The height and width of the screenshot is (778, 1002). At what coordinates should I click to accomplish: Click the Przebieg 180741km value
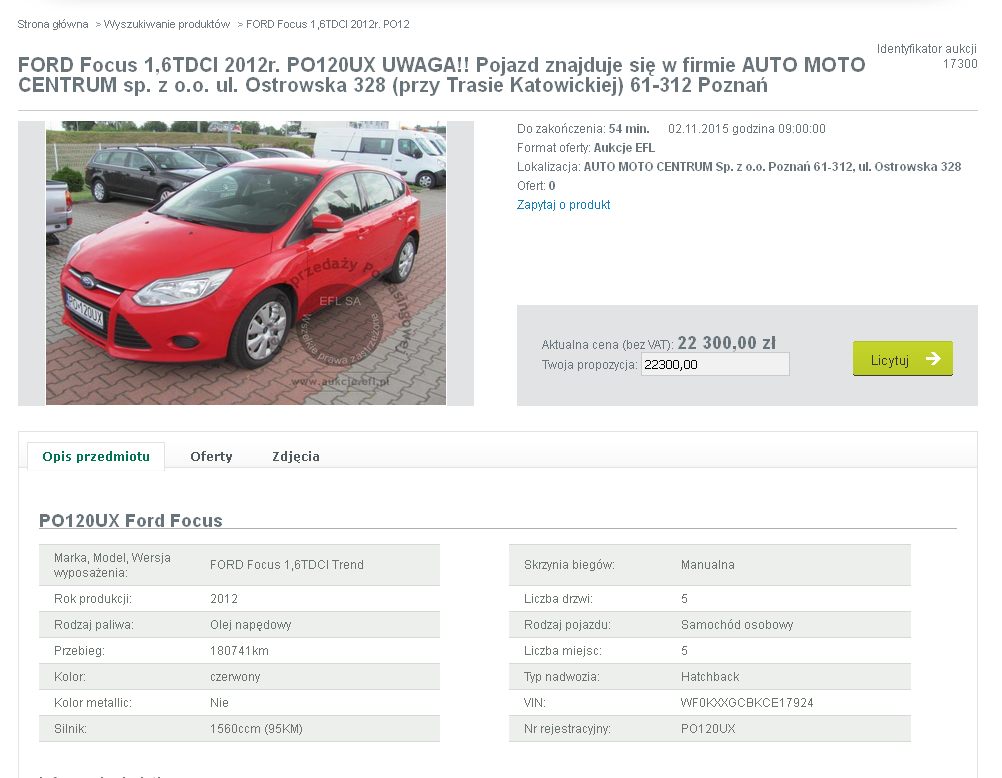[239, 651]
